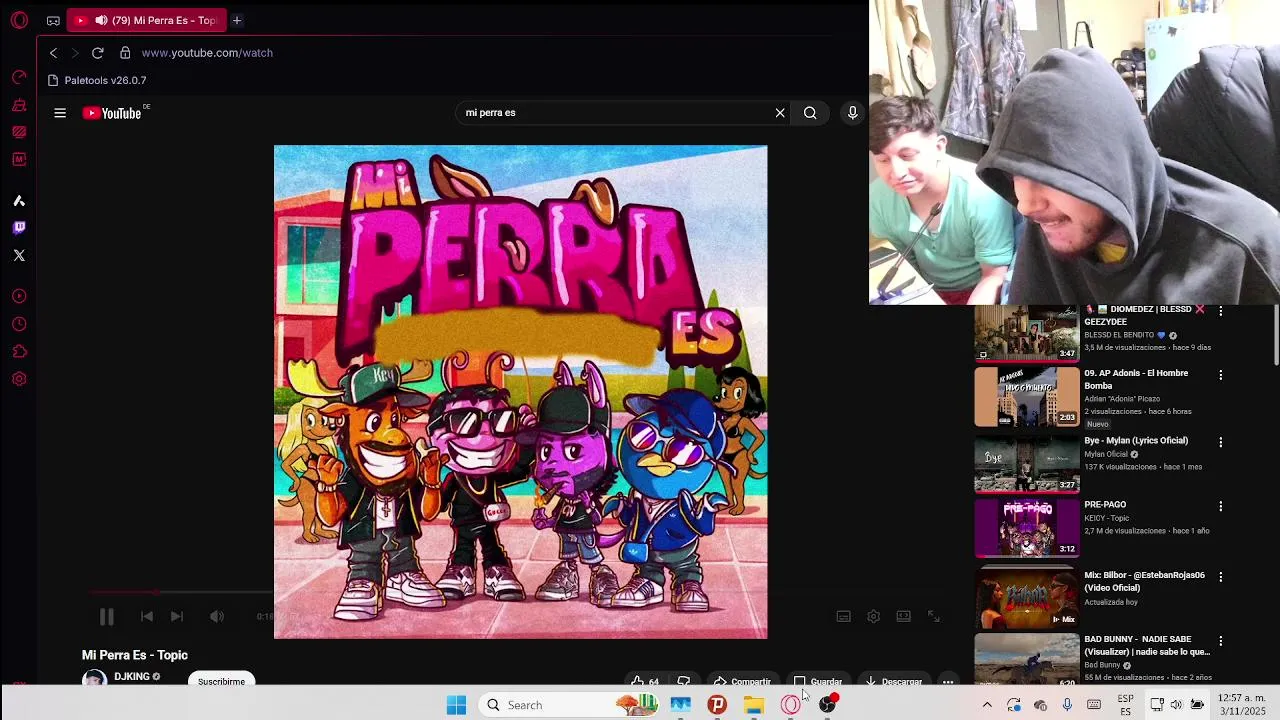This screenshot has height=720, width=1280.
Task: Enter fullscreen in the video player
Action: click(x=933, y=617)
